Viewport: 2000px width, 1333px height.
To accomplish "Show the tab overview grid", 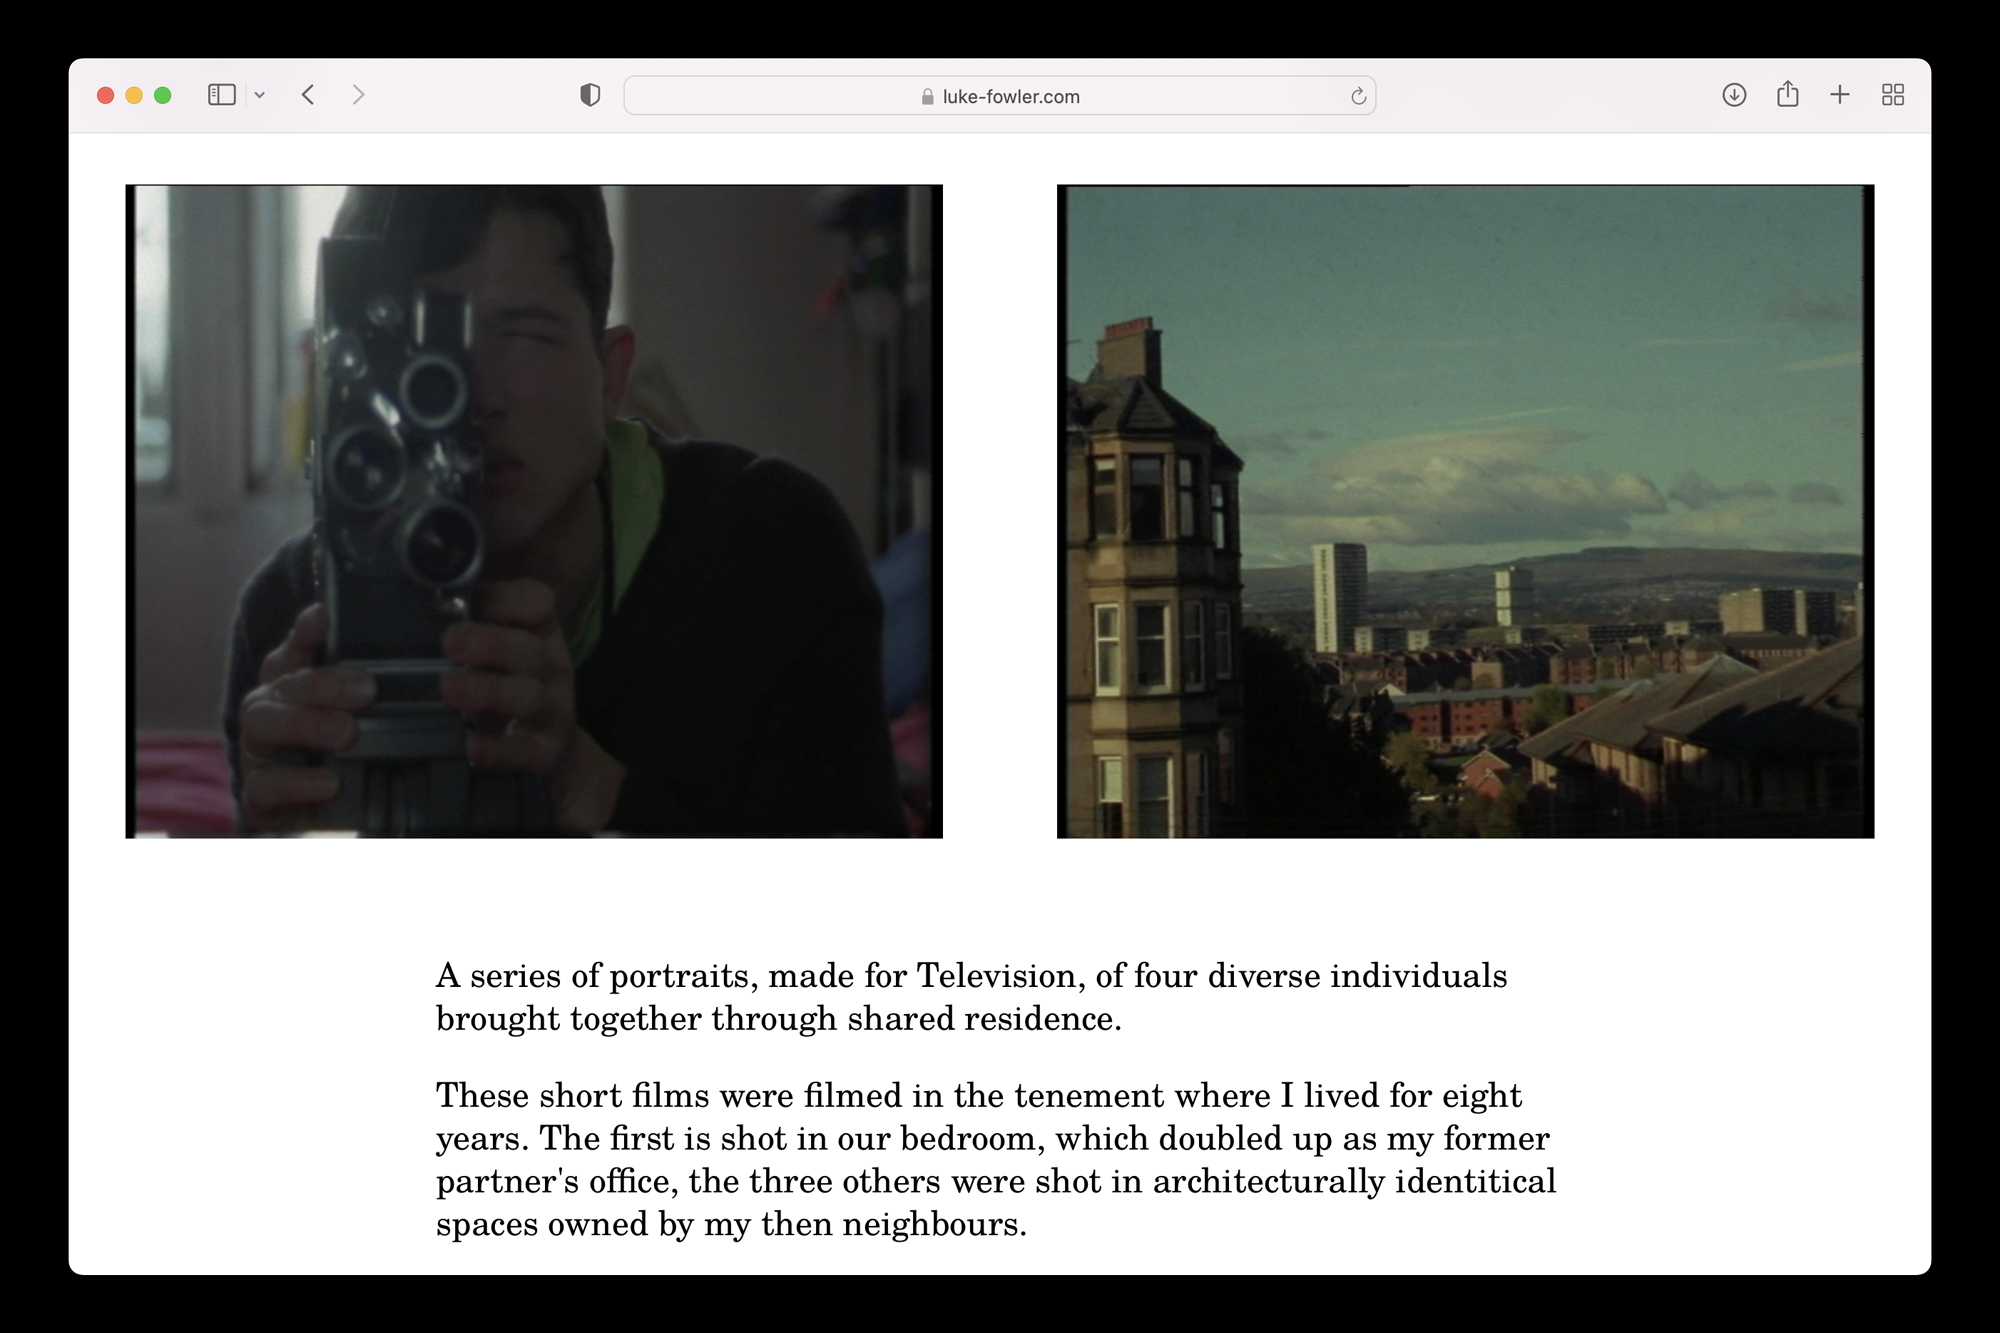I will tap(1892, 95).
